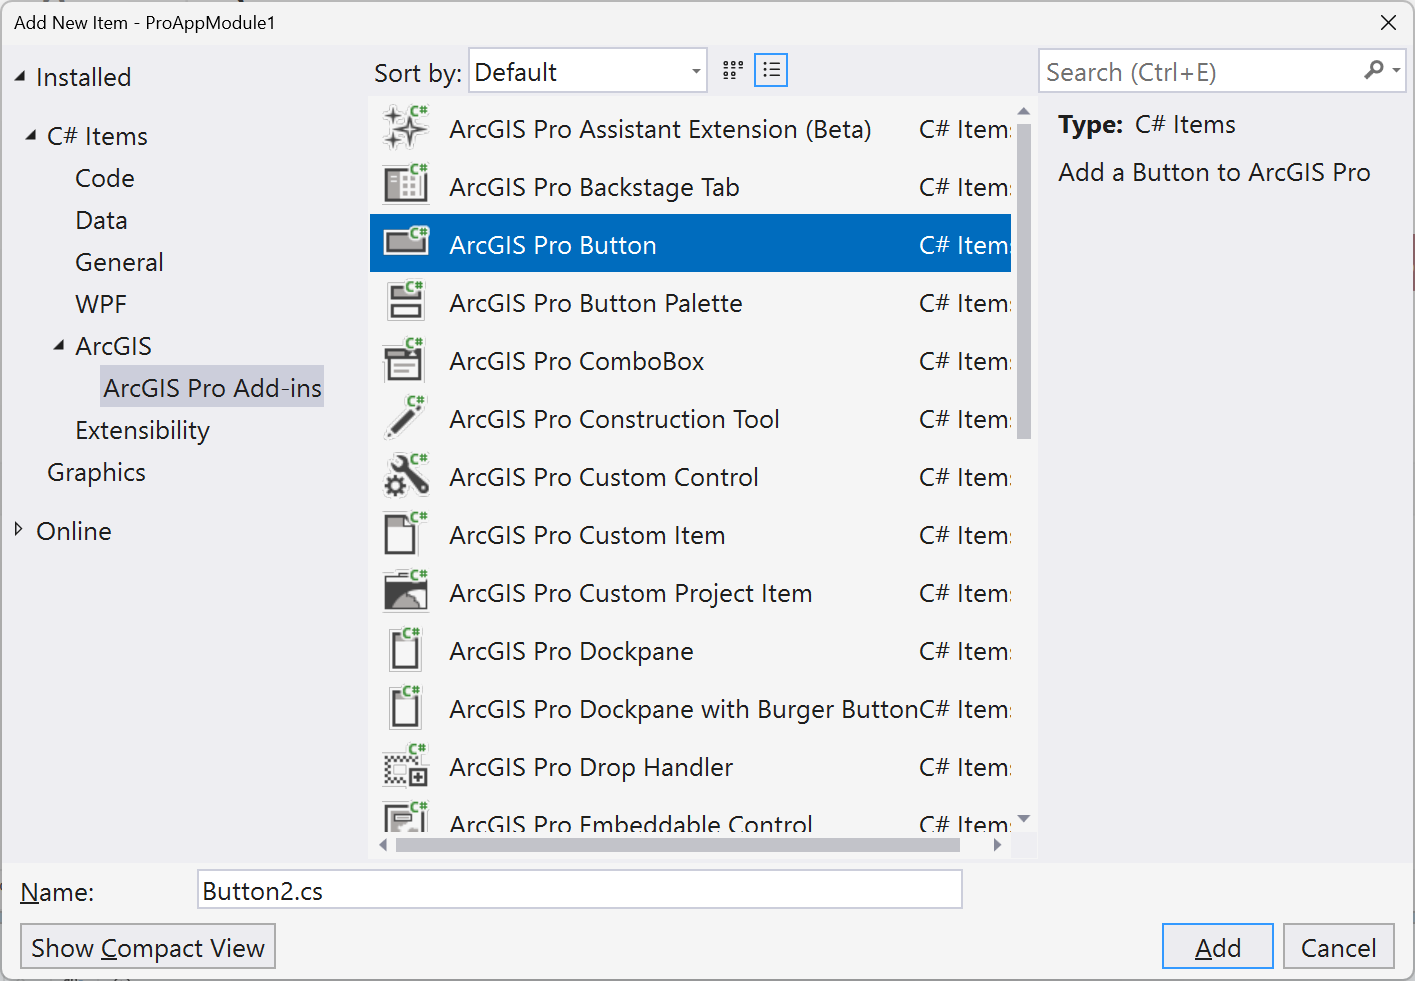Collapse the Installed tree node

[20, 76]
